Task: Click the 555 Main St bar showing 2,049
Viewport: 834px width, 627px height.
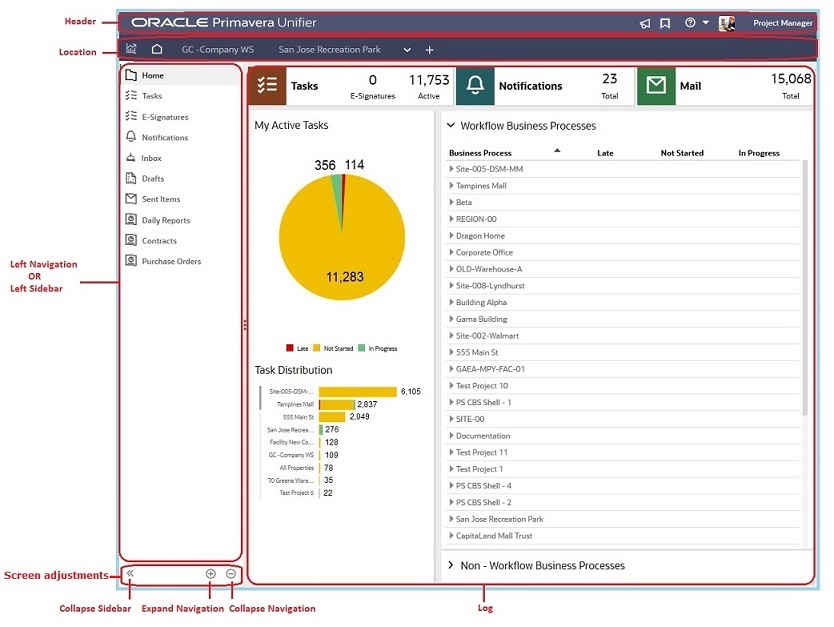Action: click(332, 417)
